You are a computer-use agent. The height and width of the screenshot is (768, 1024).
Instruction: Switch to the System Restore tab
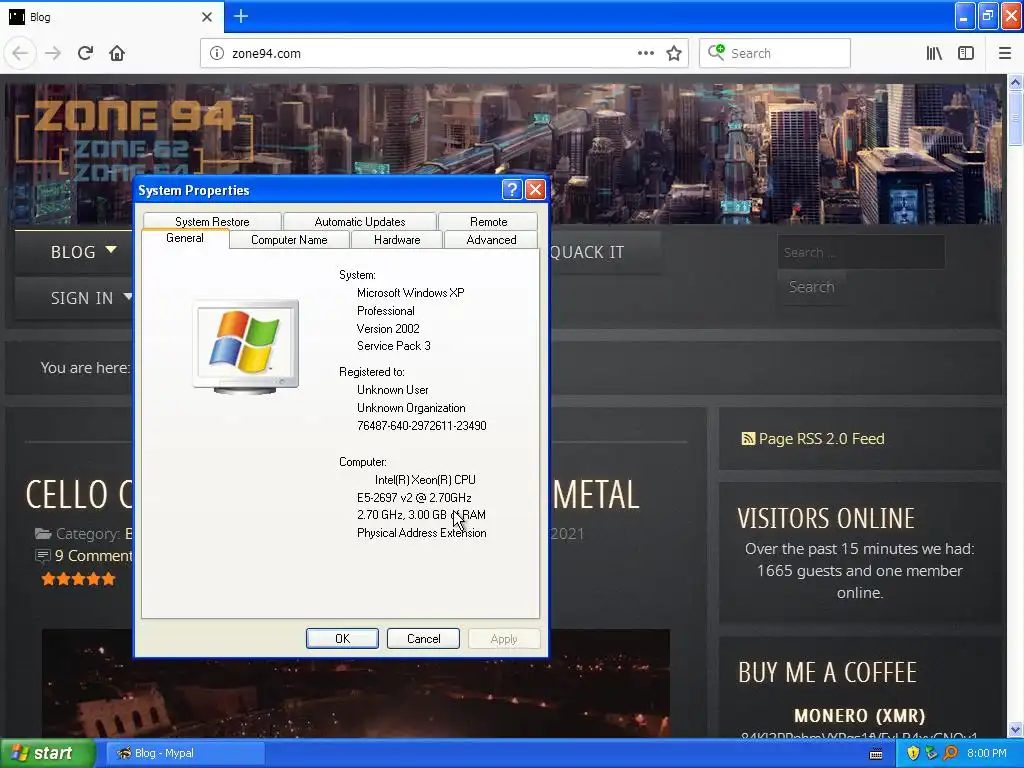pyautogui.click(x=212, y=221)
